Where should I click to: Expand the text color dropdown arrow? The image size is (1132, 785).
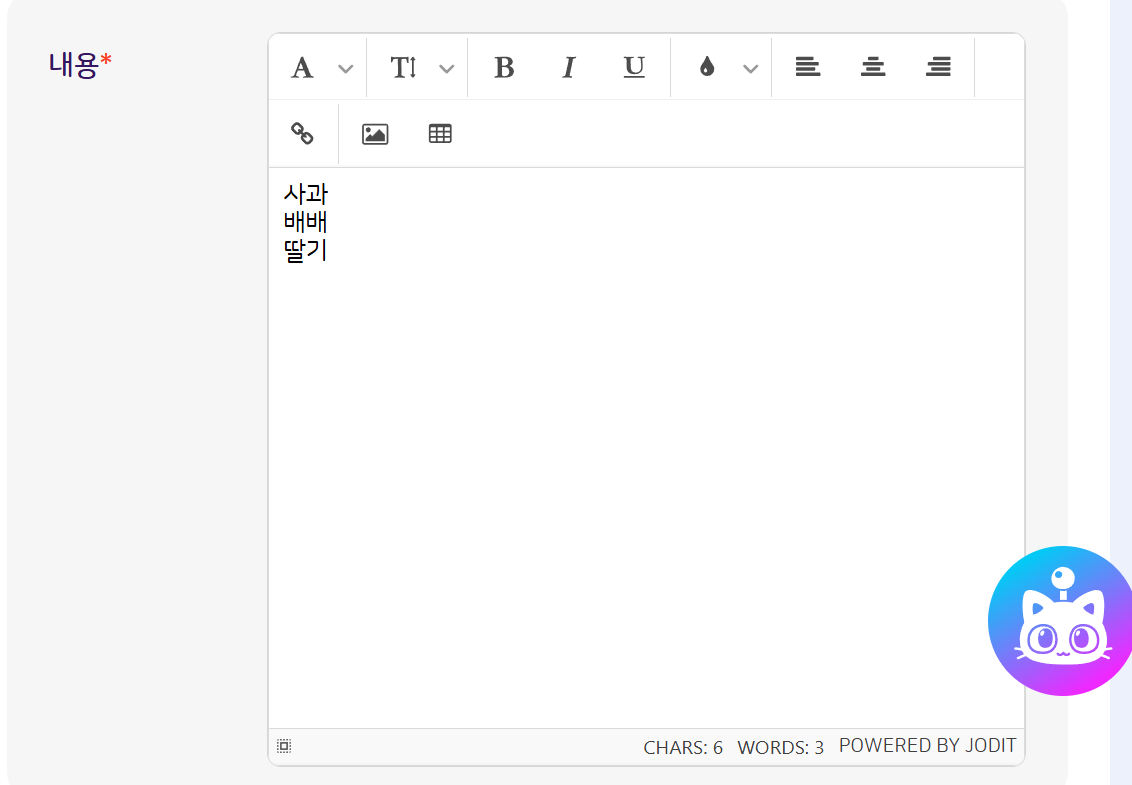click(x=750, y=68)
